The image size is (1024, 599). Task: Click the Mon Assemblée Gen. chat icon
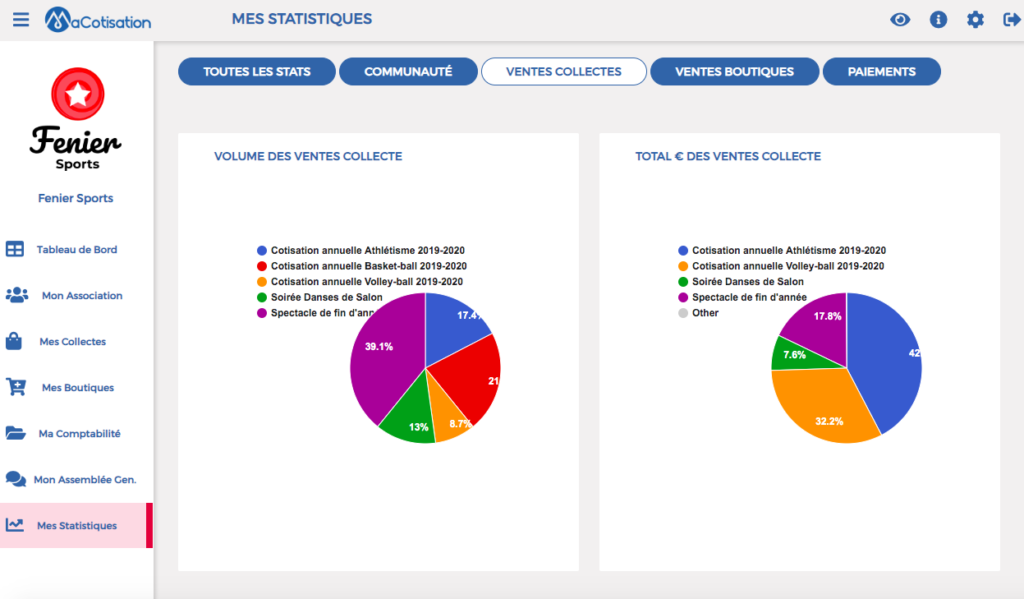[x=16, y=479]
